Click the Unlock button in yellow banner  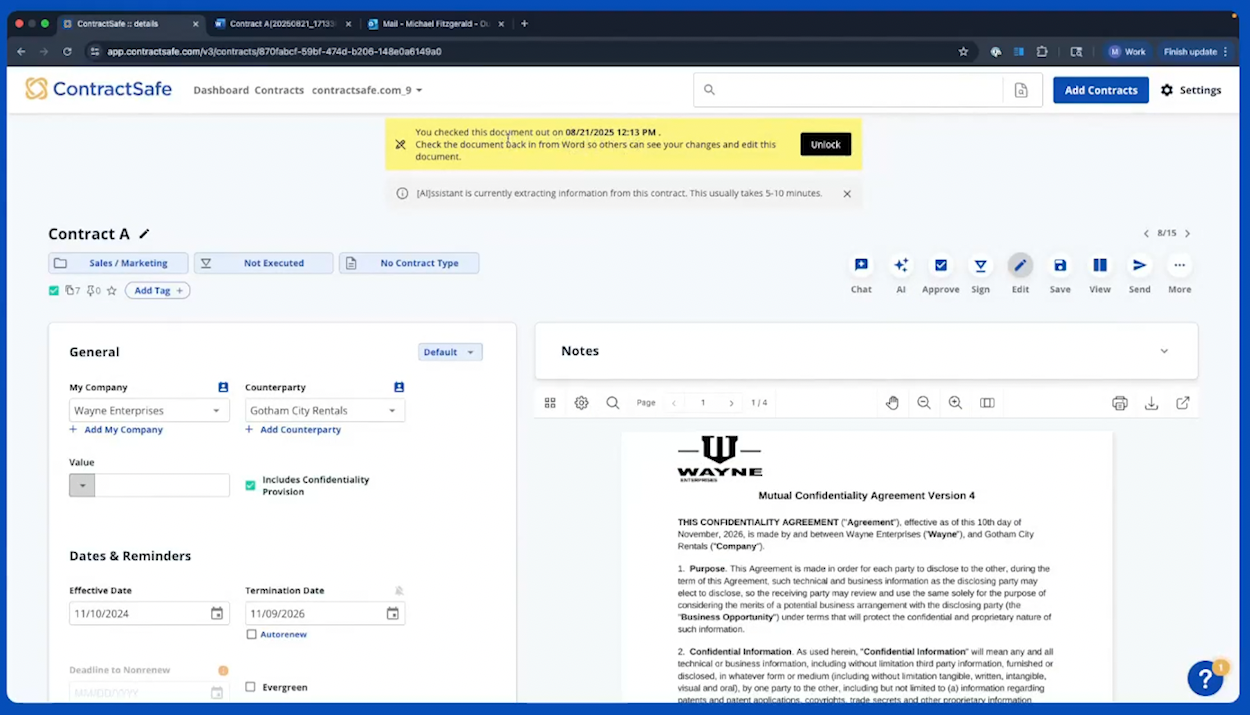pos(825,144)
